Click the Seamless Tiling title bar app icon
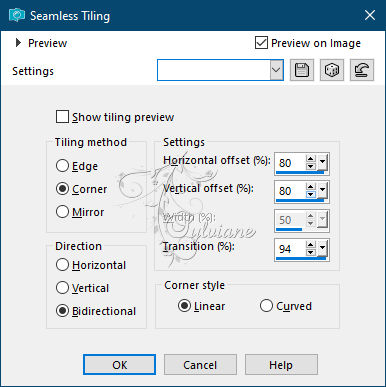Image resolution: width=386 pixels, height=387 pixels. [x=17, y=15]
